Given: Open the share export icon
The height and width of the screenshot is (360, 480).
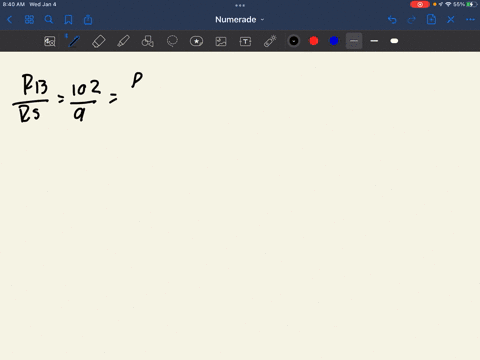Looking at the screenshot, I should (x=88, y=20).
